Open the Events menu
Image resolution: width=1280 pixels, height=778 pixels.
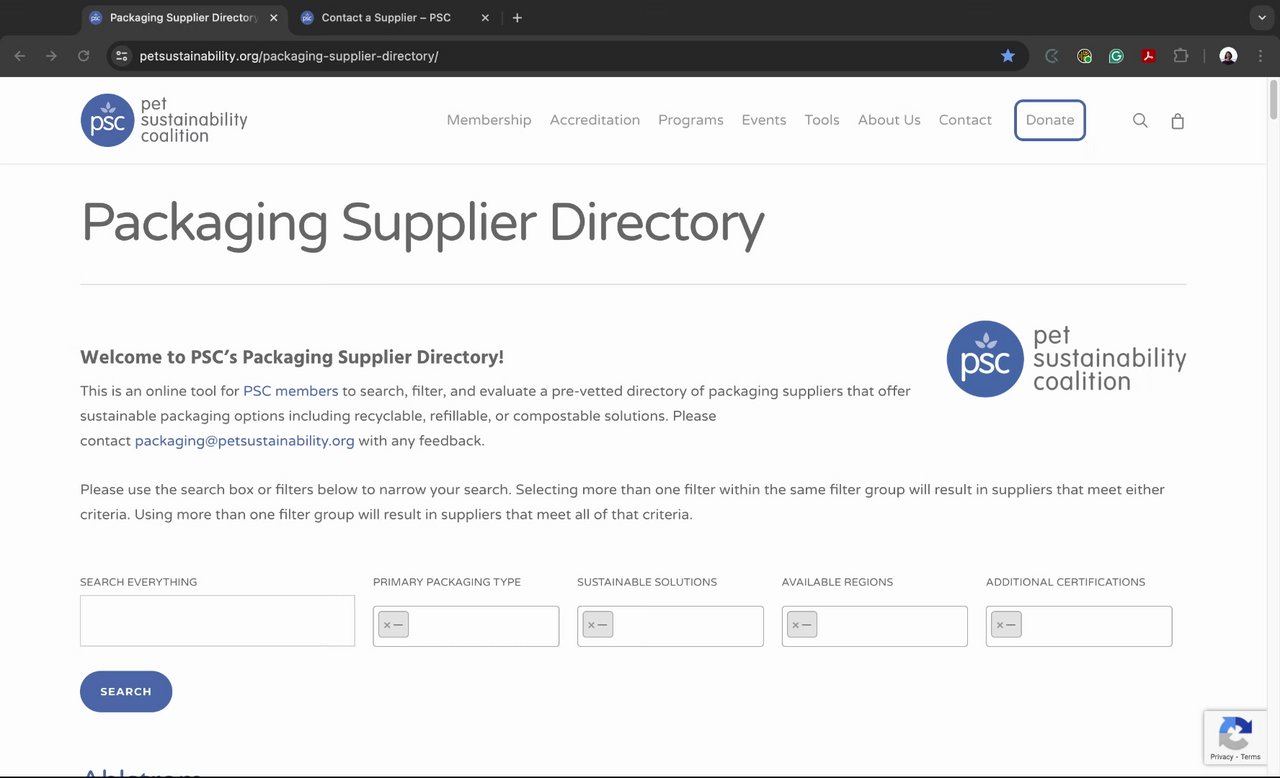(764, 120)
